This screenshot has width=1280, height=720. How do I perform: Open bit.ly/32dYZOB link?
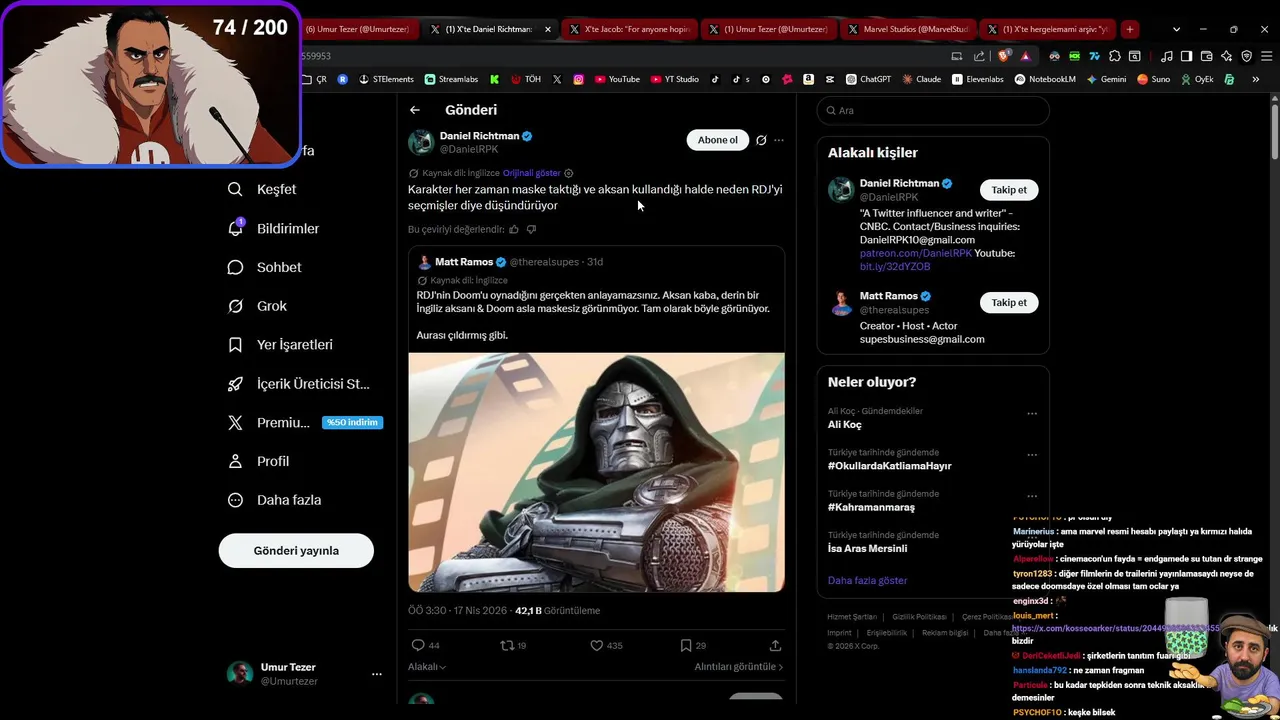[895, 267]
